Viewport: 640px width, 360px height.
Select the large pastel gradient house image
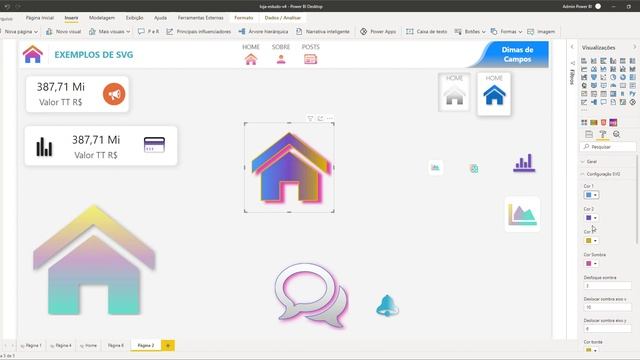tap(94, 260)
